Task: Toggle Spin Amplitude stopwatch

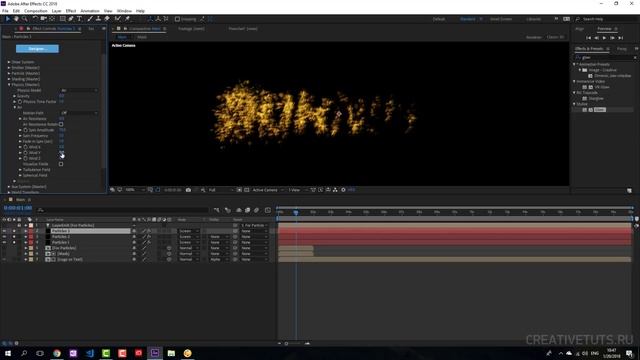Action: coord(25,130)
